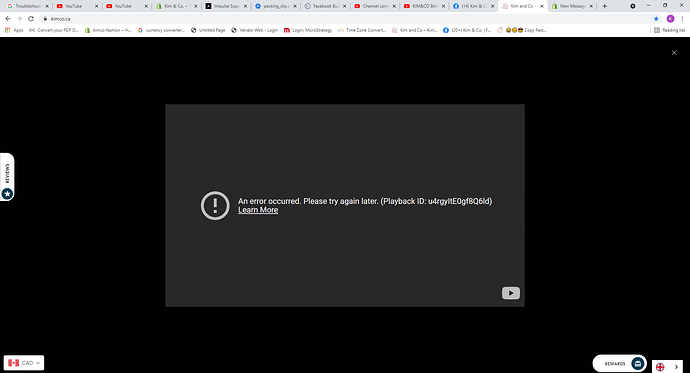This screenshot has width=690, height=373.
Task: Open the purple profile avatar
Action: (670, 18)
